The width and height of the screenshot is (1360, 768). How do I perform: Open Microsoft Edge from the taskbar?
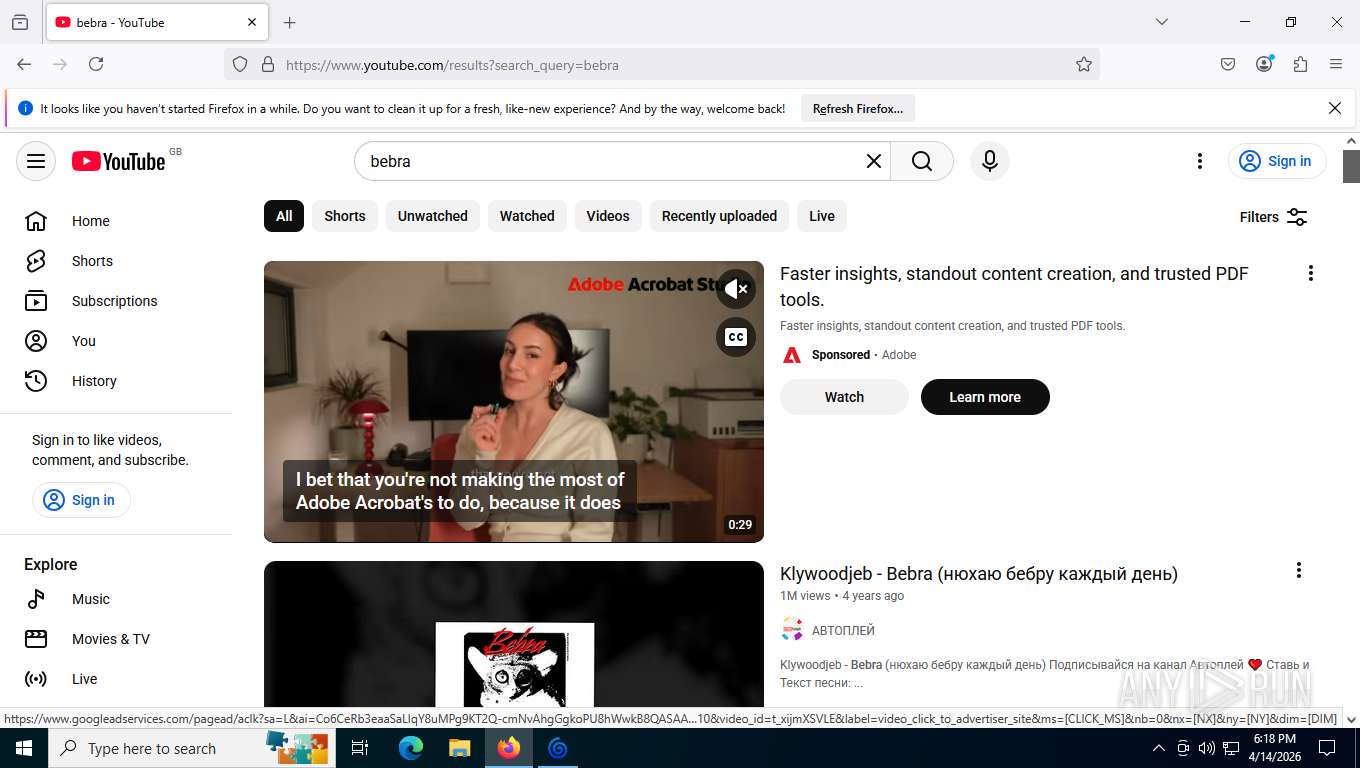tap(411, 748)
